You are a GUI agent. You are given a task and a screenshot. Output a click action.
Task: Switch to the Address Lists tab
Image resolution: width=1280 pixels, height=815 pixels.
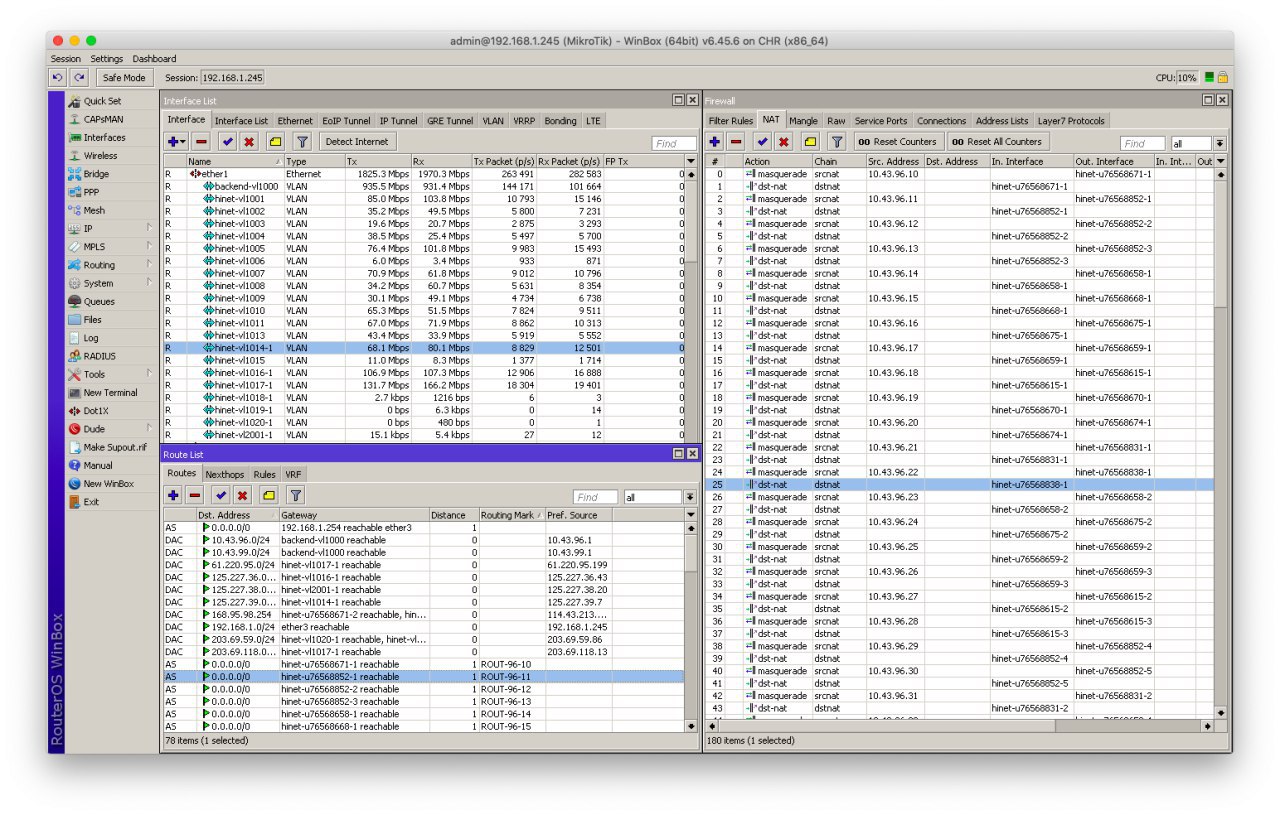point(1002,121)
